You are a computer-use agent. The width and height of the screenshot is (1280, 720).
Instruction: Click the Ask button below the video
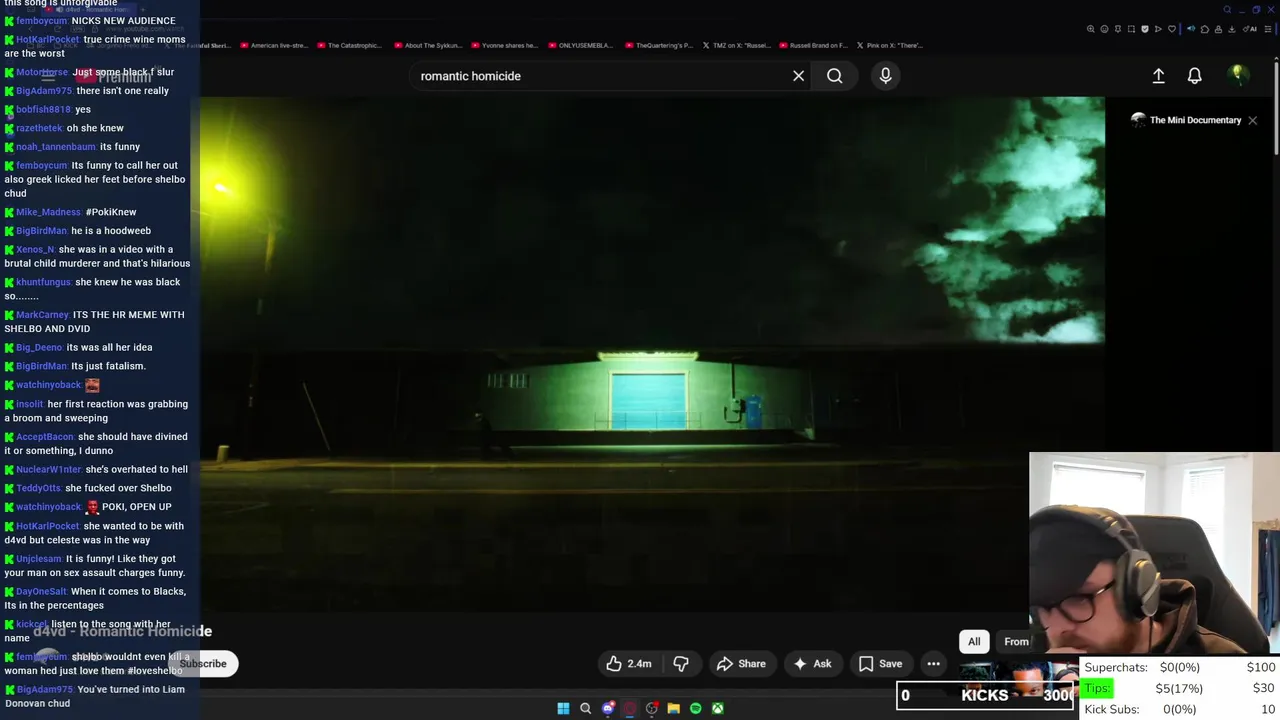coord(812,664)
